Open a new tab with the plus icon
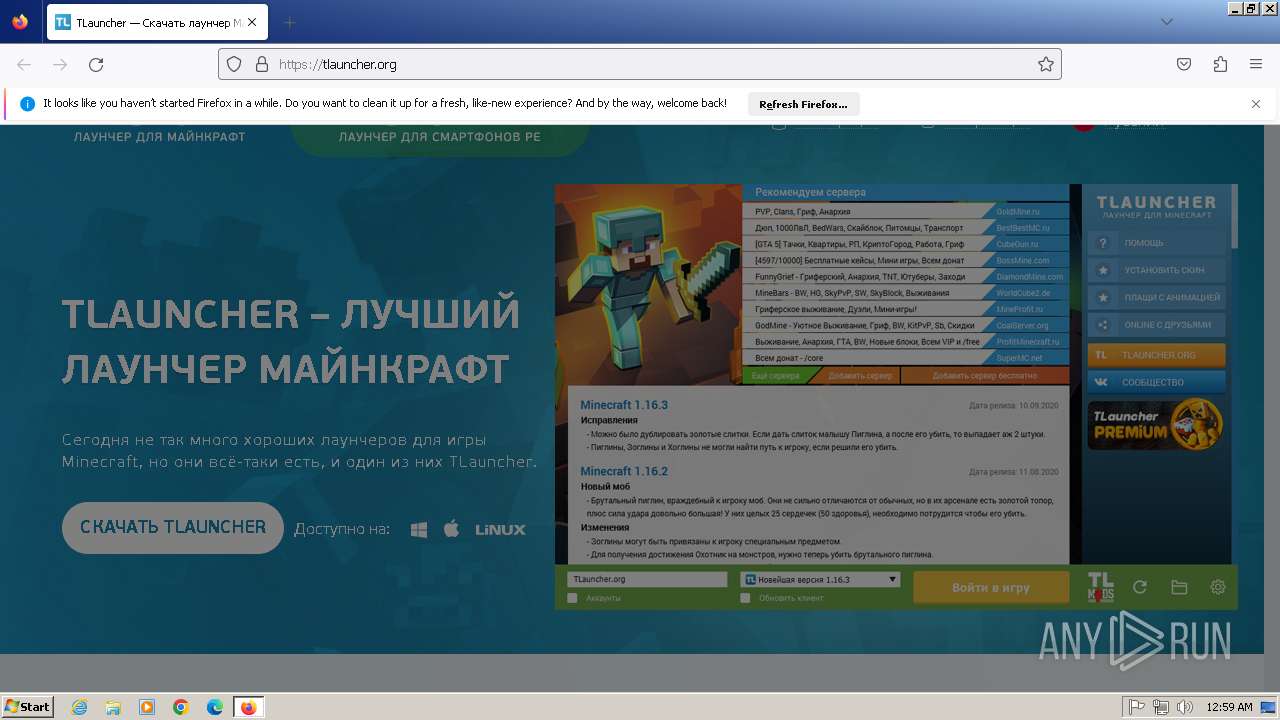1280x720 pixels. [x=289, y=22]
